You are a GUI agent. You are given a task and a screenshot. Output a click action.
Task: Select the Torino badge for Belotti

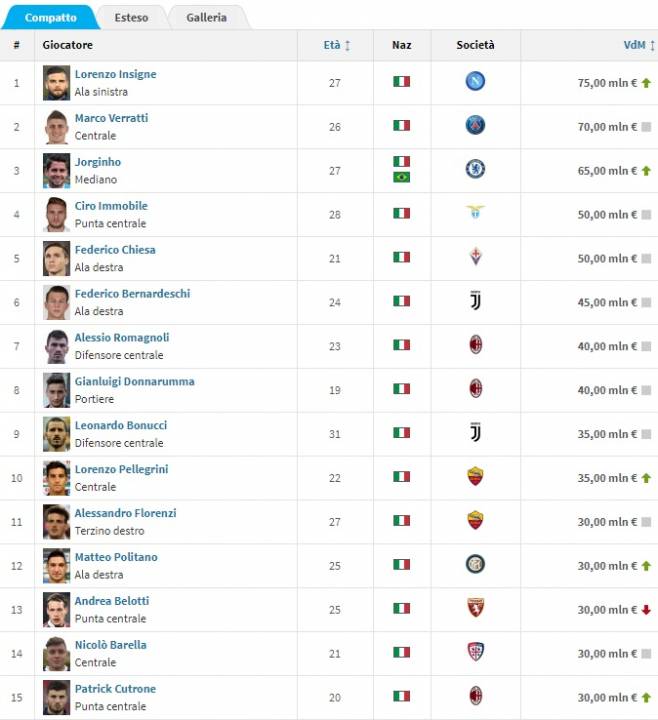(x=475, y=608)
